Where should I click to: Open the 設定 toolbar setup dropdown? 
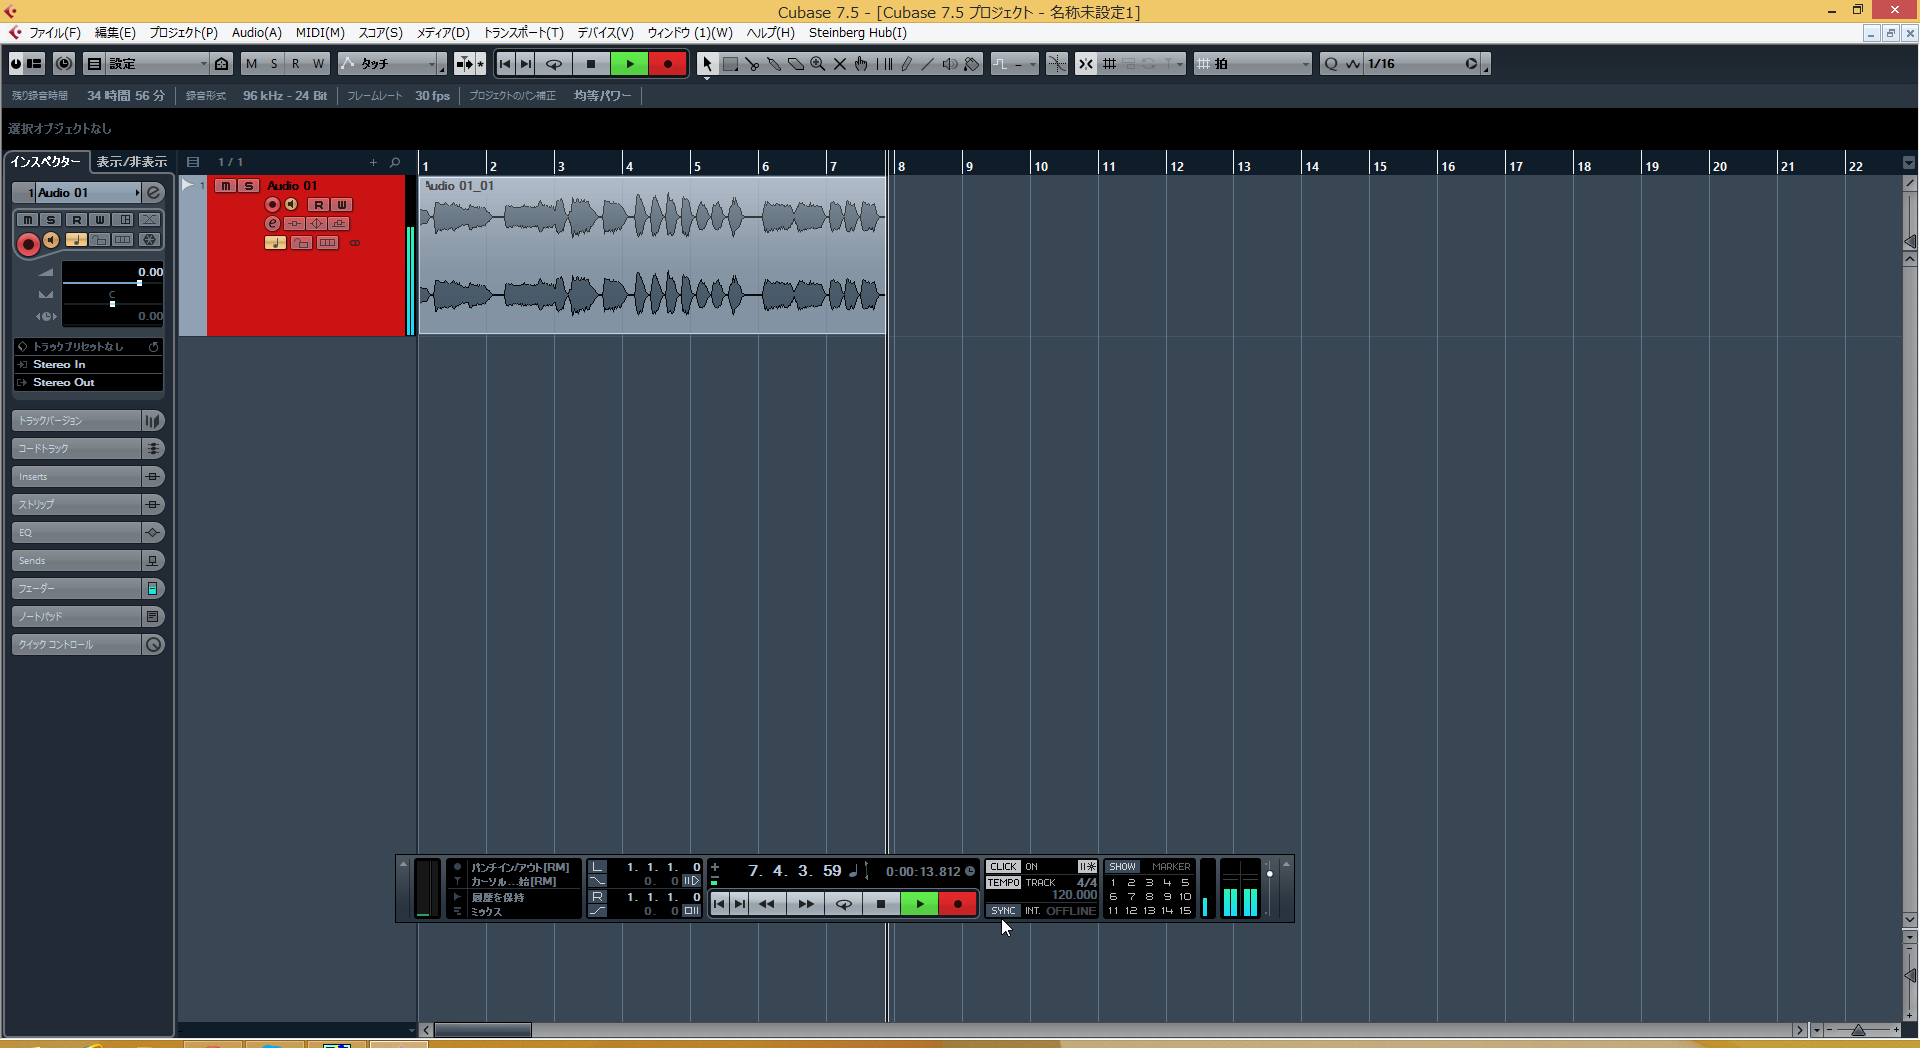pyautogui.click(x=156, y=64)
